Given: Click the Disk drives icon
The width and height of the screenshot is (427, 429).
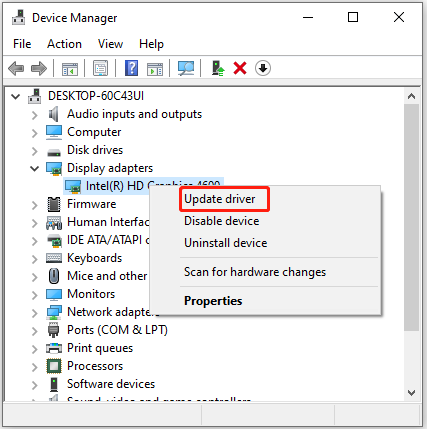Looking at the screenshot, I should [54, 152].
